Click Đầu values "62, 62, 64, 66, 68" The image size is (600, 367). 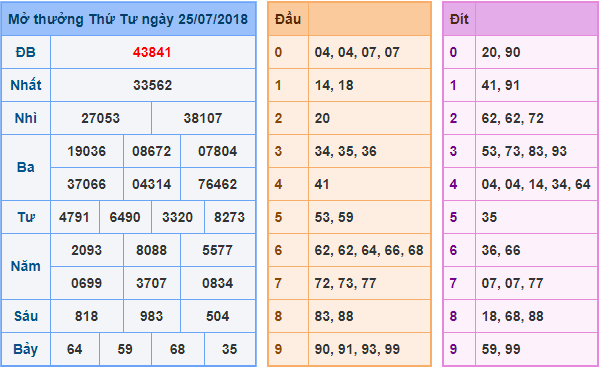[369, 250]
